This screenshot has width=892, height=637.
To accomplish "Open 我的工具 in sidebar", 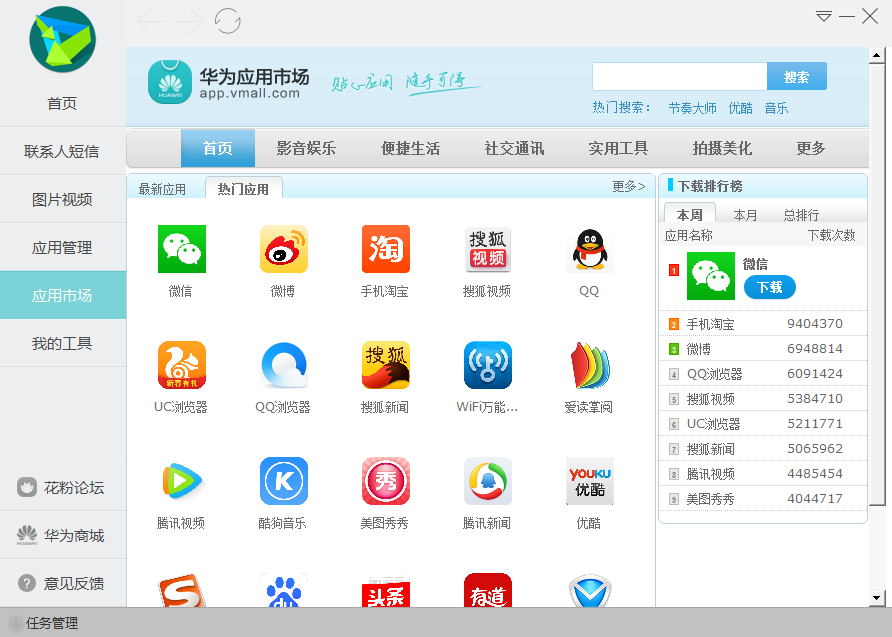I will click(63, 344).
